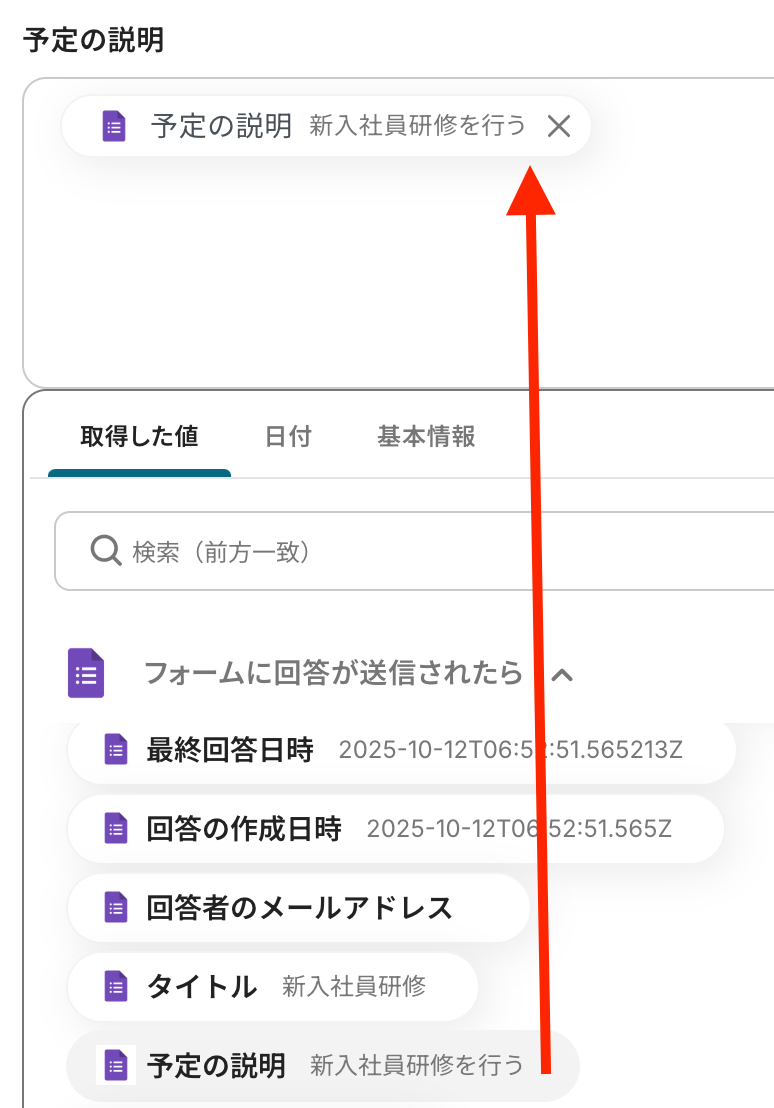Image resolution: width=774 pixels, height=1108 pixels.
Task: Click the Forms icon on the タイトル row
Action: pos(116,986)
